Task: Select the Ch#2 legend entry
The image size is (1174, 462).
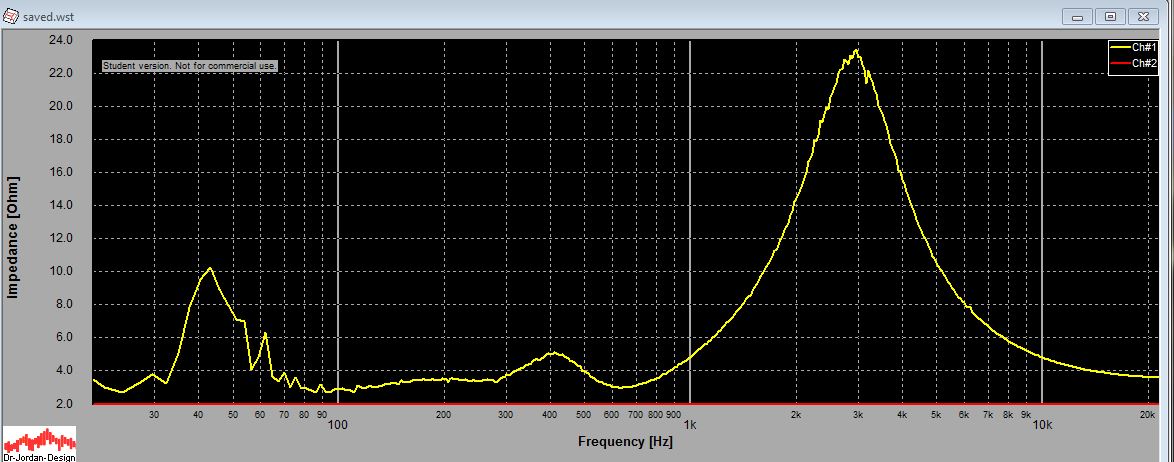Action: click(x=1134, y=64)
